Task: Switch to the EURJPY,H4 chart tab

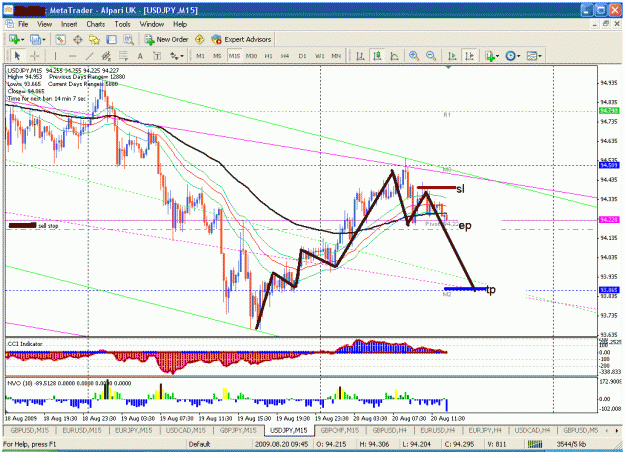Action: (485, 430)
